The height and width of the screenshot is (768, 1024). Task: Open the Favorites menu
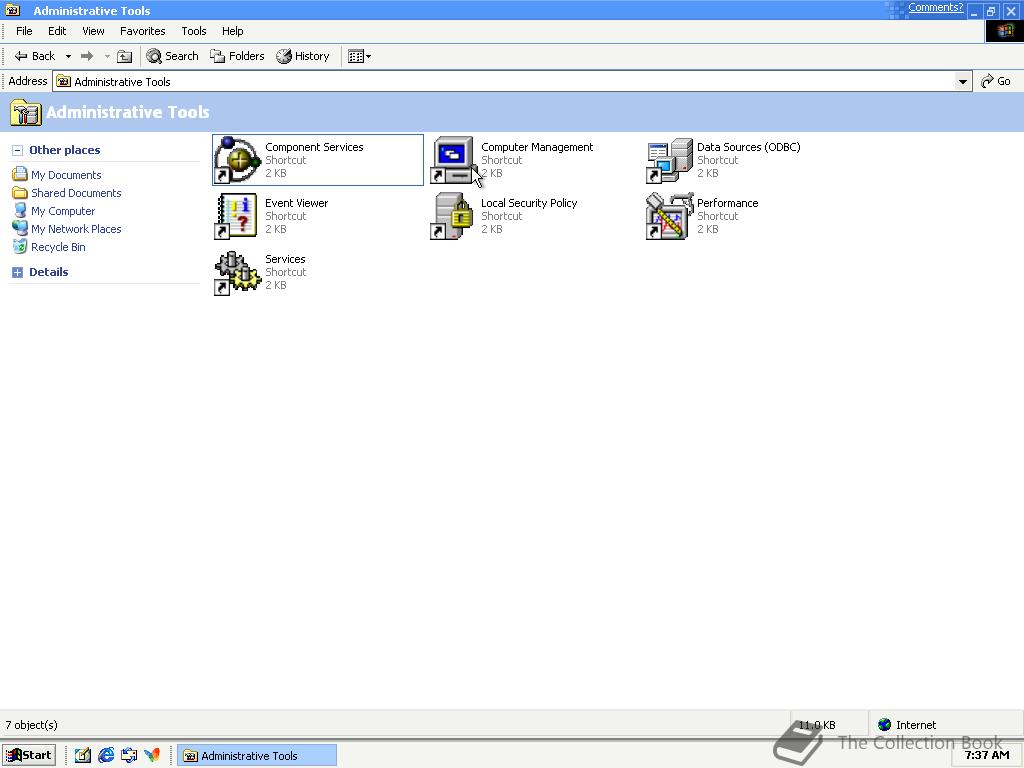(x=142, y=31)
